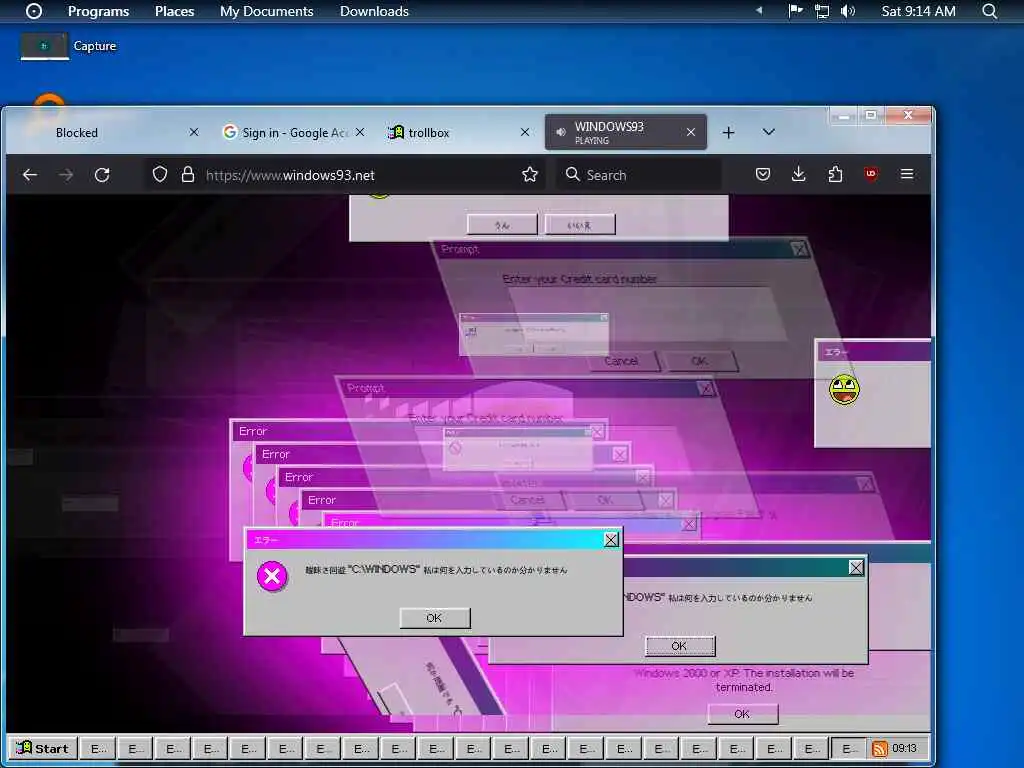
Task: Select the WINDOWS93 playing tab
Action: coord(626,132)
